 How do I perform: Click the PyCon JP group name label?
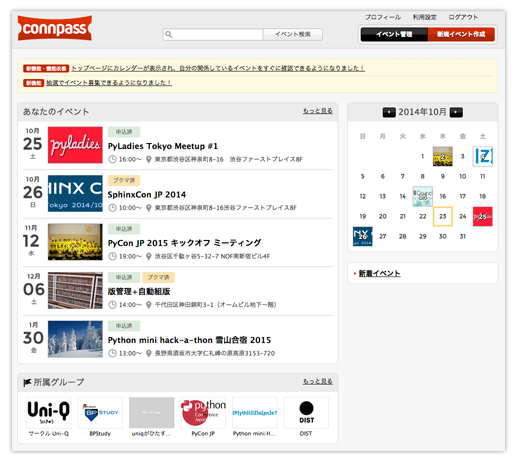coord(203,434)
